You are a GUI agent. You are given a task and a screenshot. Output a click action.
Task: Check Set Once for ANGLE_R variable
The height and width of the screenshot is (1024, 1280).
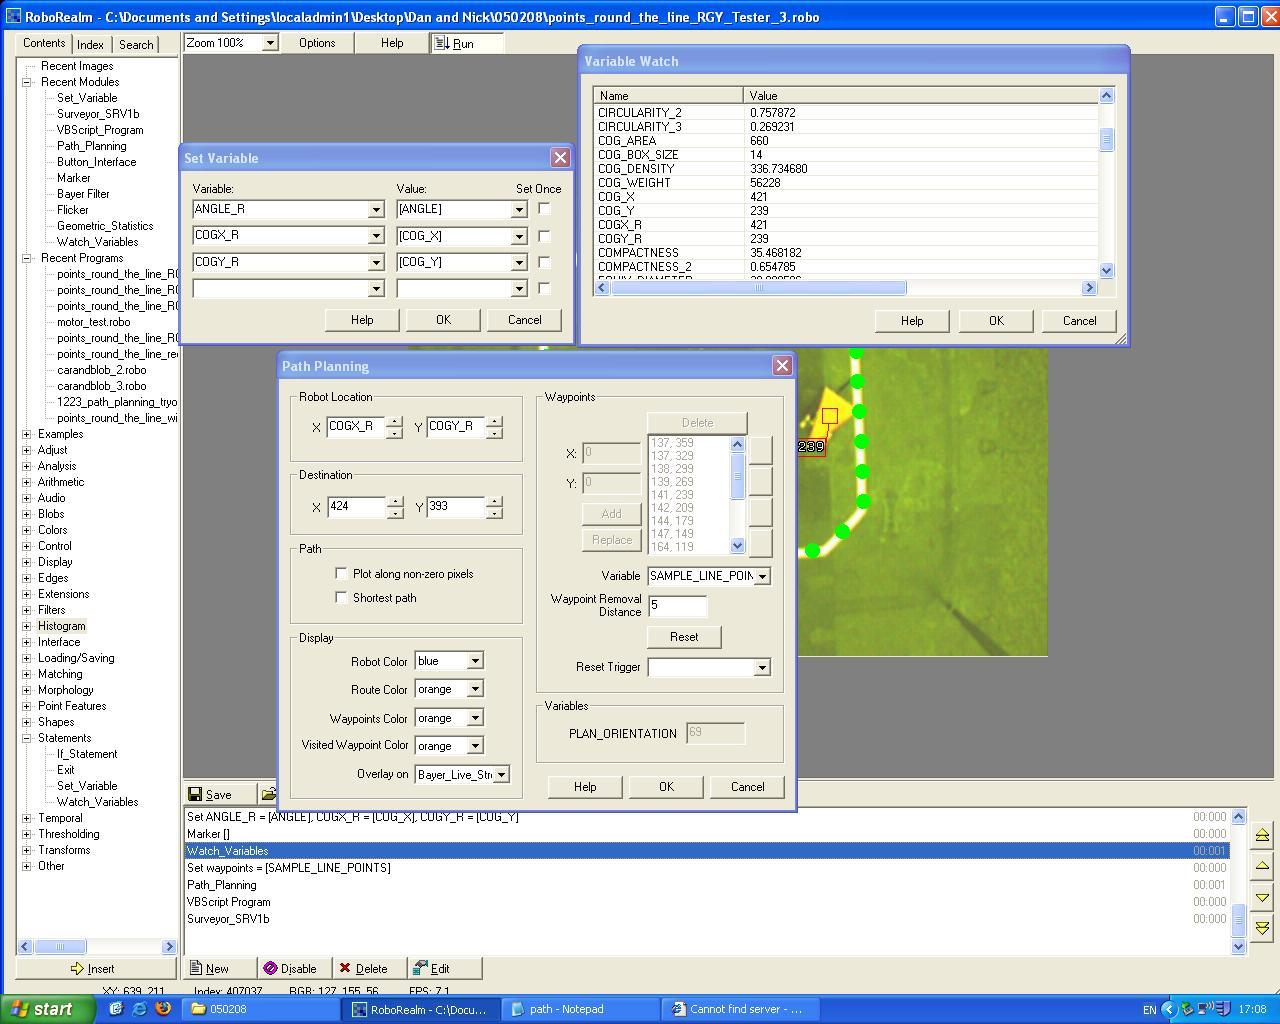click(x=544, y=209)
